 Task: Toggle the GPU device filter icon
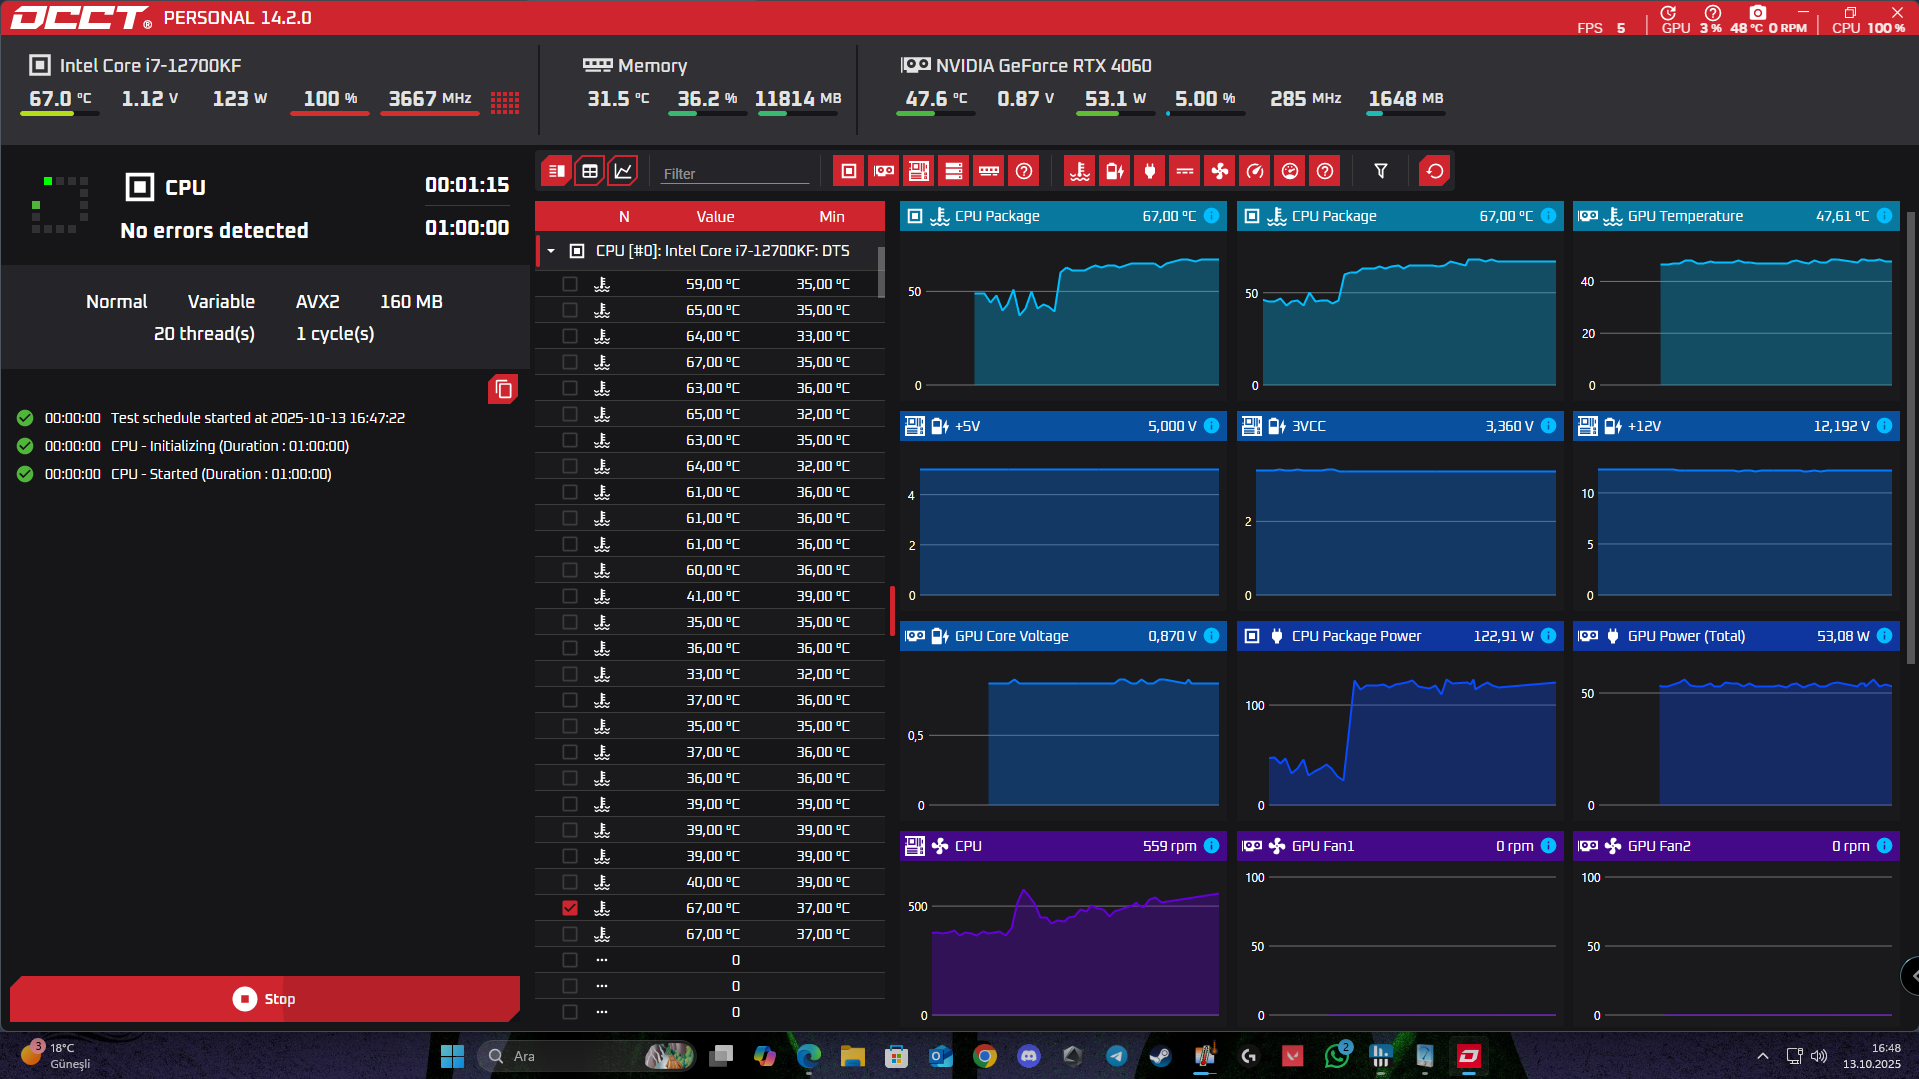(x=884, y=171)
